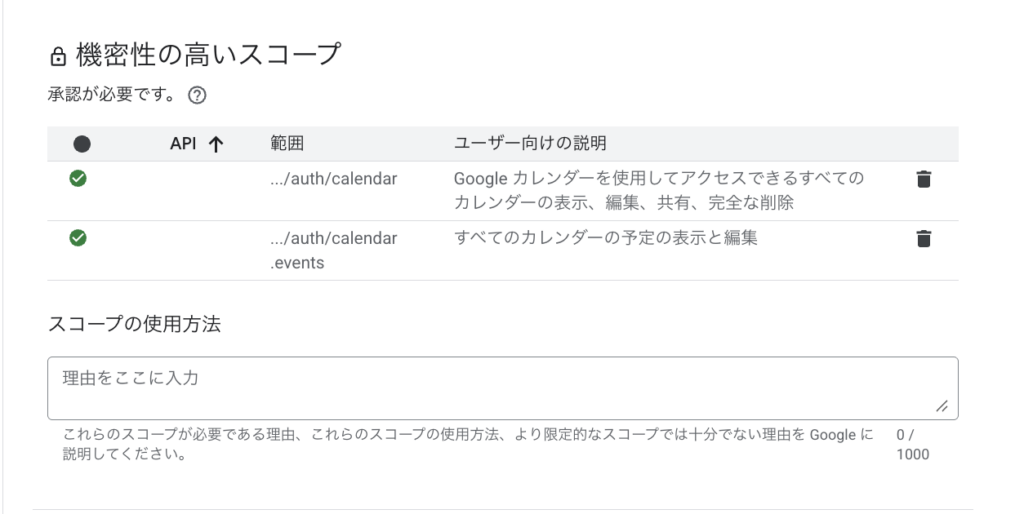Click the API column header
The image size is (1024, 514).
(183, 143)
